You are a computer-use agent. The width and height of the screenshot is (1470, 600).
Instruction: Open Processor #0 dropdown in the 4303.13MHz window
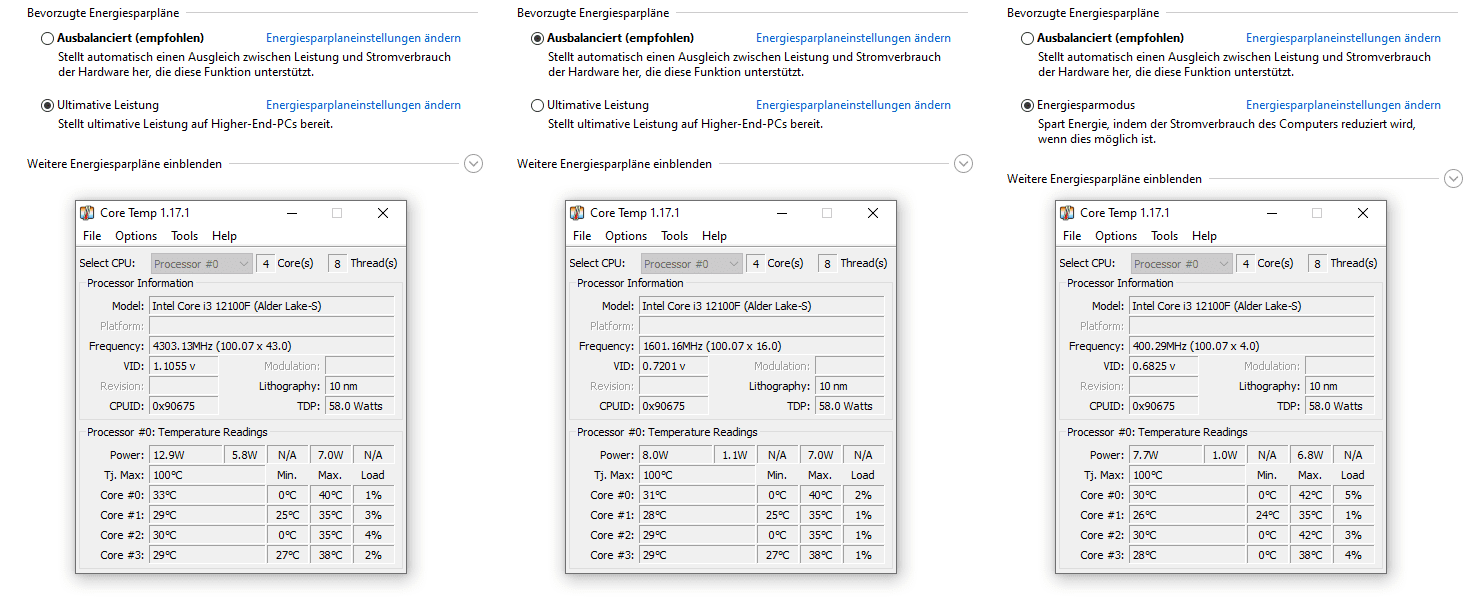pyautogui.click(x=202, y=263)
